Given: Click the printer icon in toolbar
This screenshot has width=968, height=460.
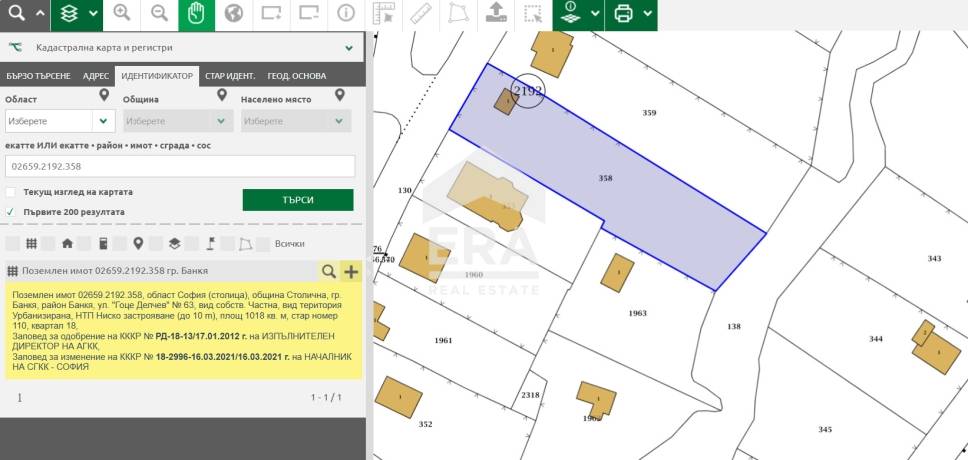Looking at the screenshot, I should [x=624, y=14].
